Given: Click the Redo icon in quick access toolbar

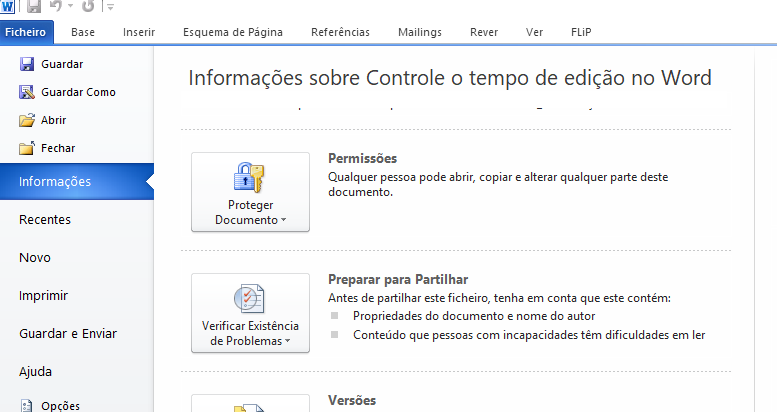Looking at the screenshot, I should 88,6.
